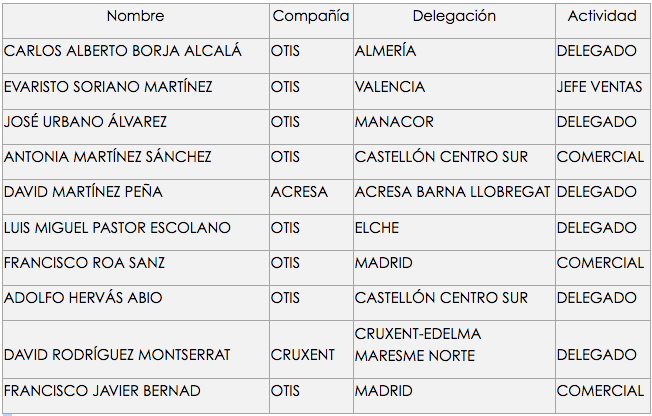
Task: Select the Compañía column header
Action: point(311,17)
